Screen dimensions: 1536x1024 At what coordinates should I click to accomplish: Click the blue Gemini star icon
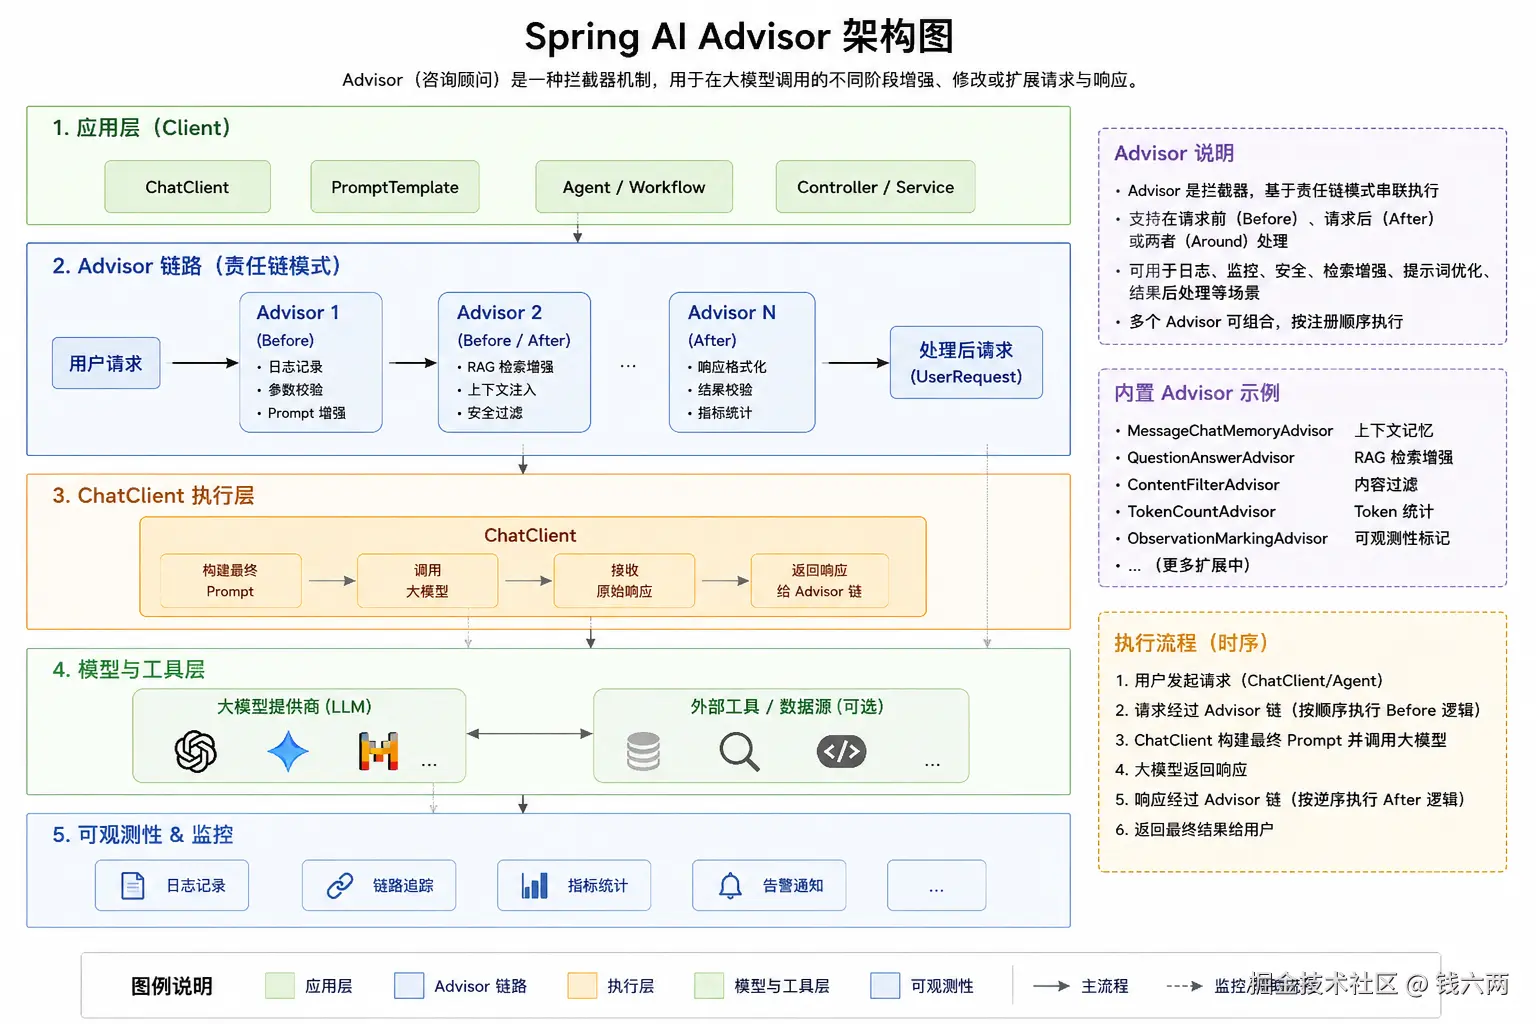coord(288,751)
